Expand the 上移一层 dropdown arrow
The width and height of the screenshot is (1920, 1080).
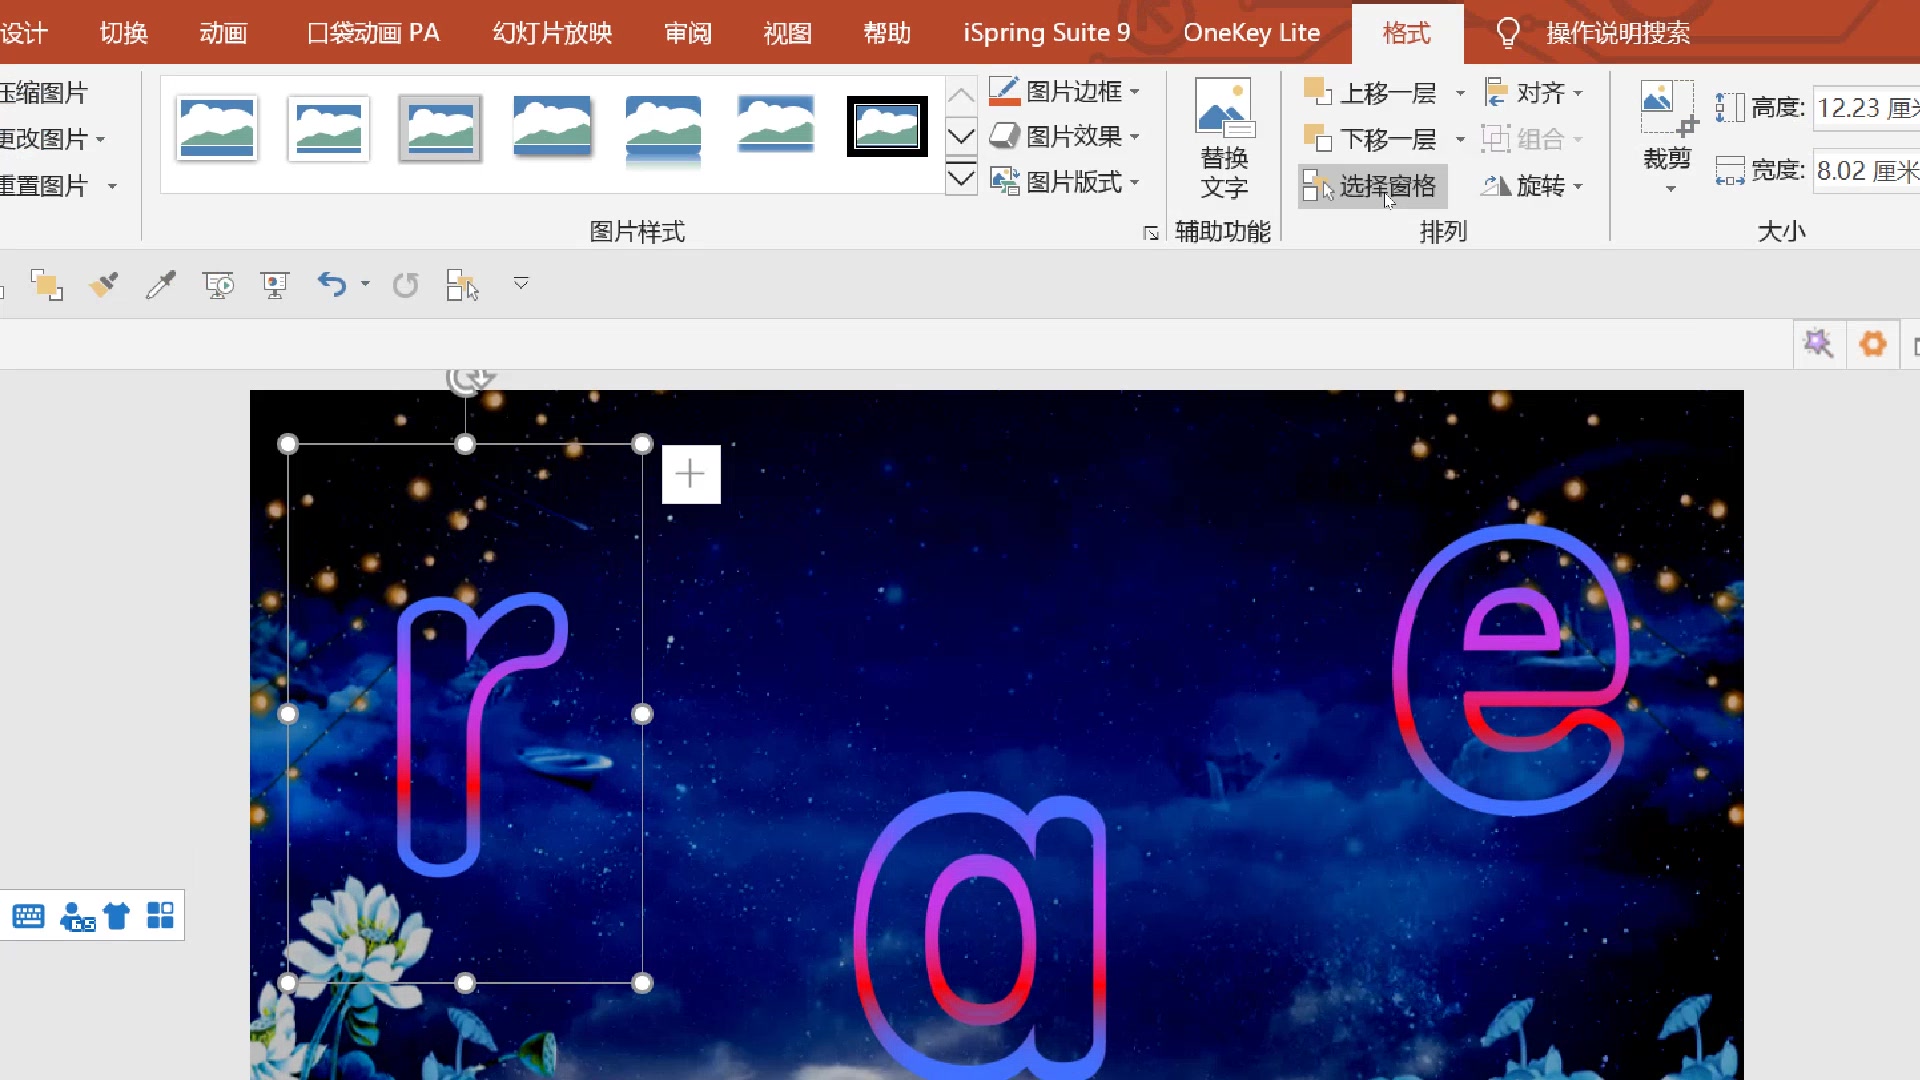[x=1460, y=93]
